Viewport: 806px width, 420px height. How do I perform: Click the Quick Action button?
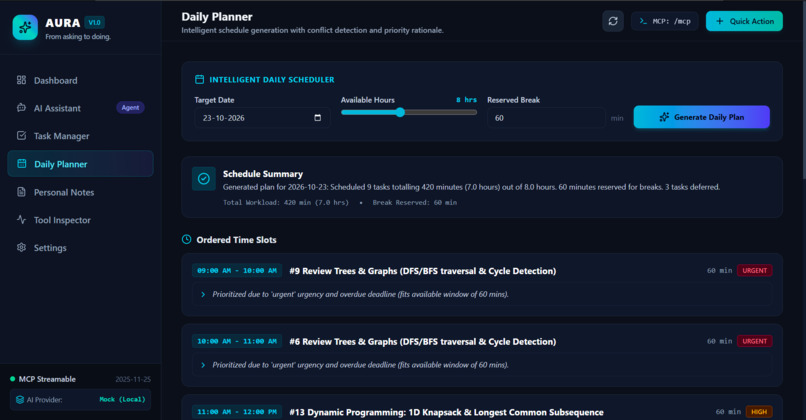[744, 21]
